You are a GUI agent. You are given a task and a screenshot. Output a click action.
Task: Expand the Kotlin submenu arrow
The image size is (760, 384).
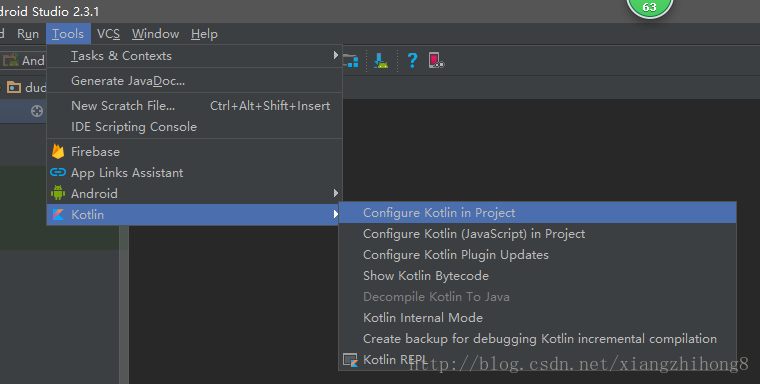point(335,214)
